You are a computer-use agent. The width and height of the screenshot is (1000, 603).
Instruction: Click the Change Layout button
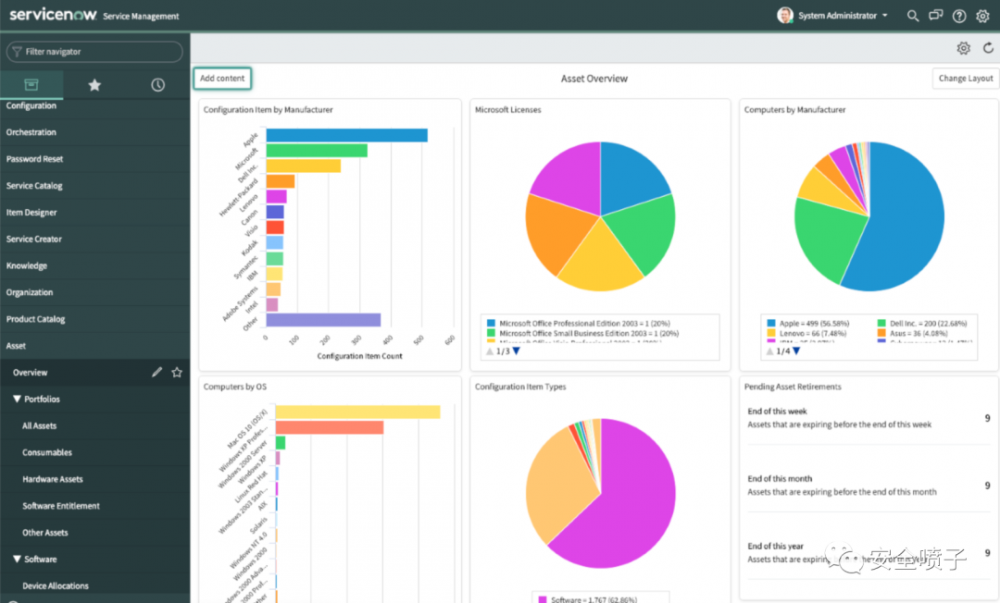pyautogui.click(x=965, y=78)
